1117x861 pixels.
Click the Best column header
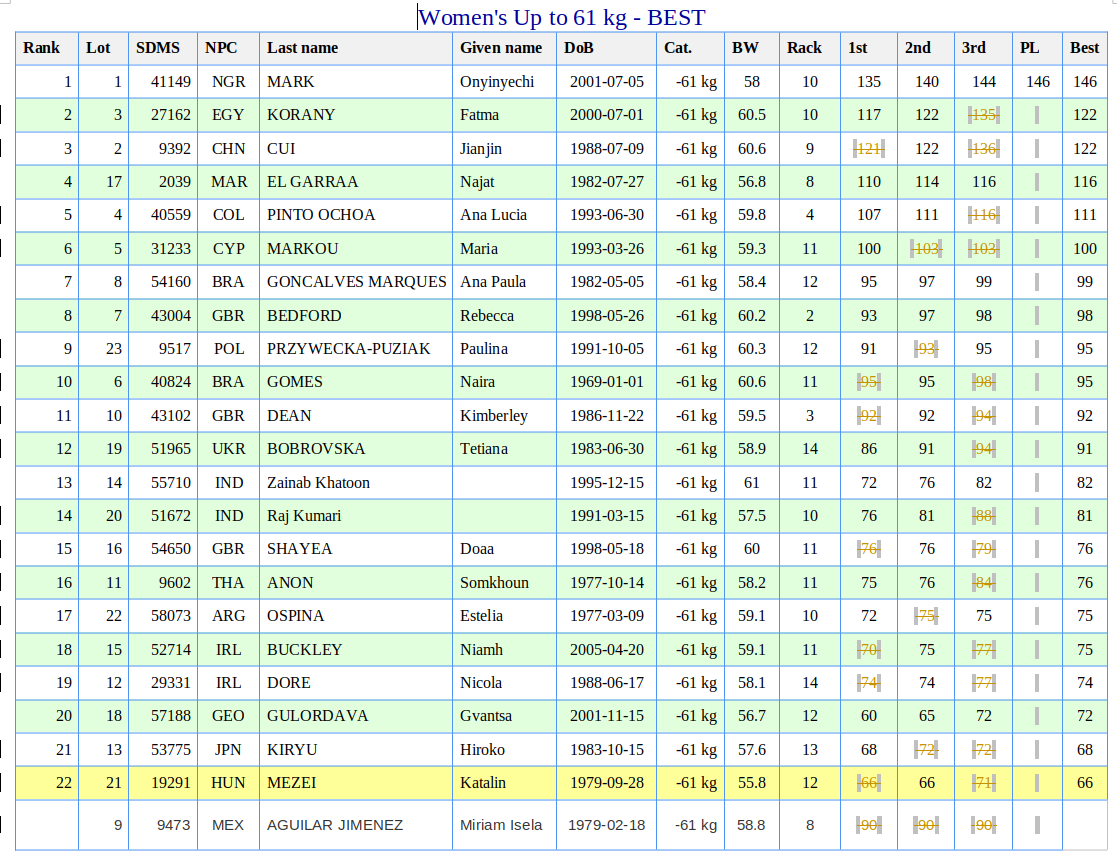[1084, 48]
